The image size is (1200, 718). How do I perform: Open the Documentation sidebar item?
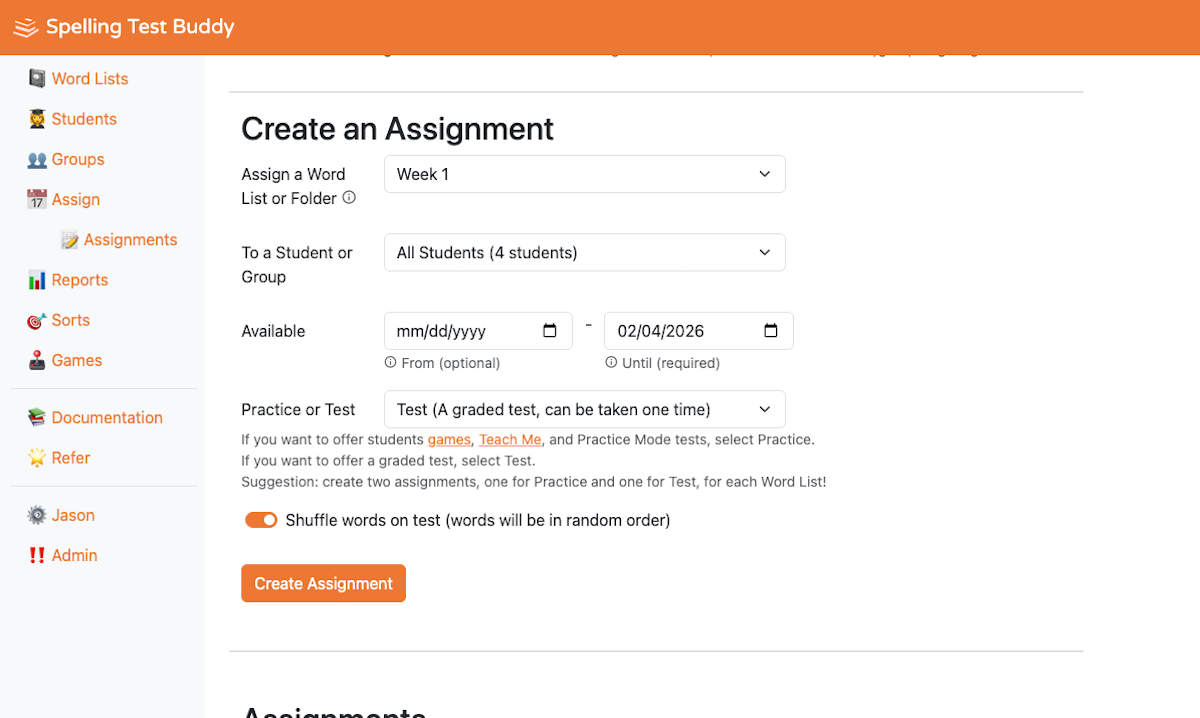106,417
